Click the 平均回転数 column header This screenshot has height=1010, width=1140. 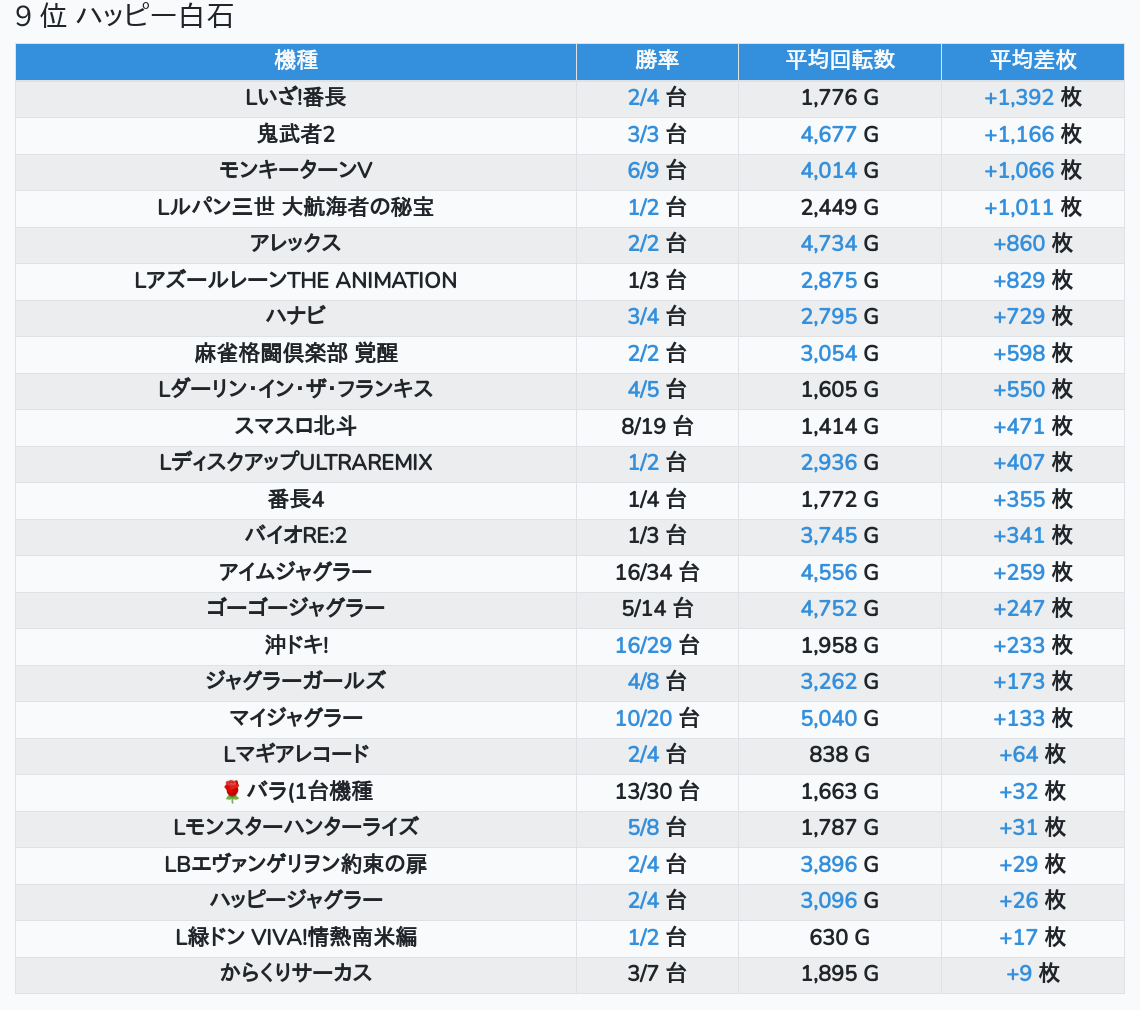[840, 60]
